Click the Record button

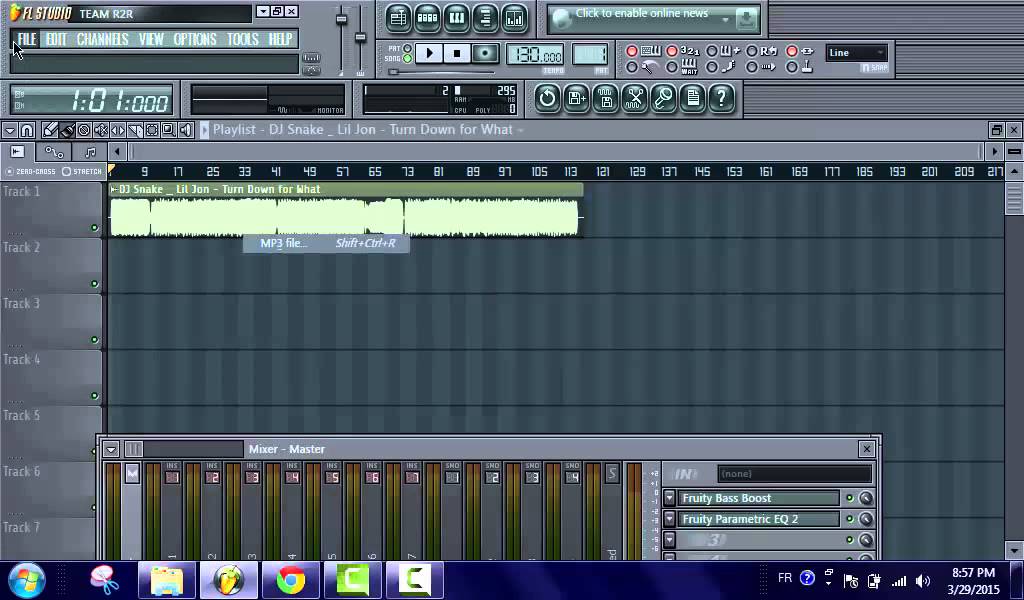coord(485,54)
